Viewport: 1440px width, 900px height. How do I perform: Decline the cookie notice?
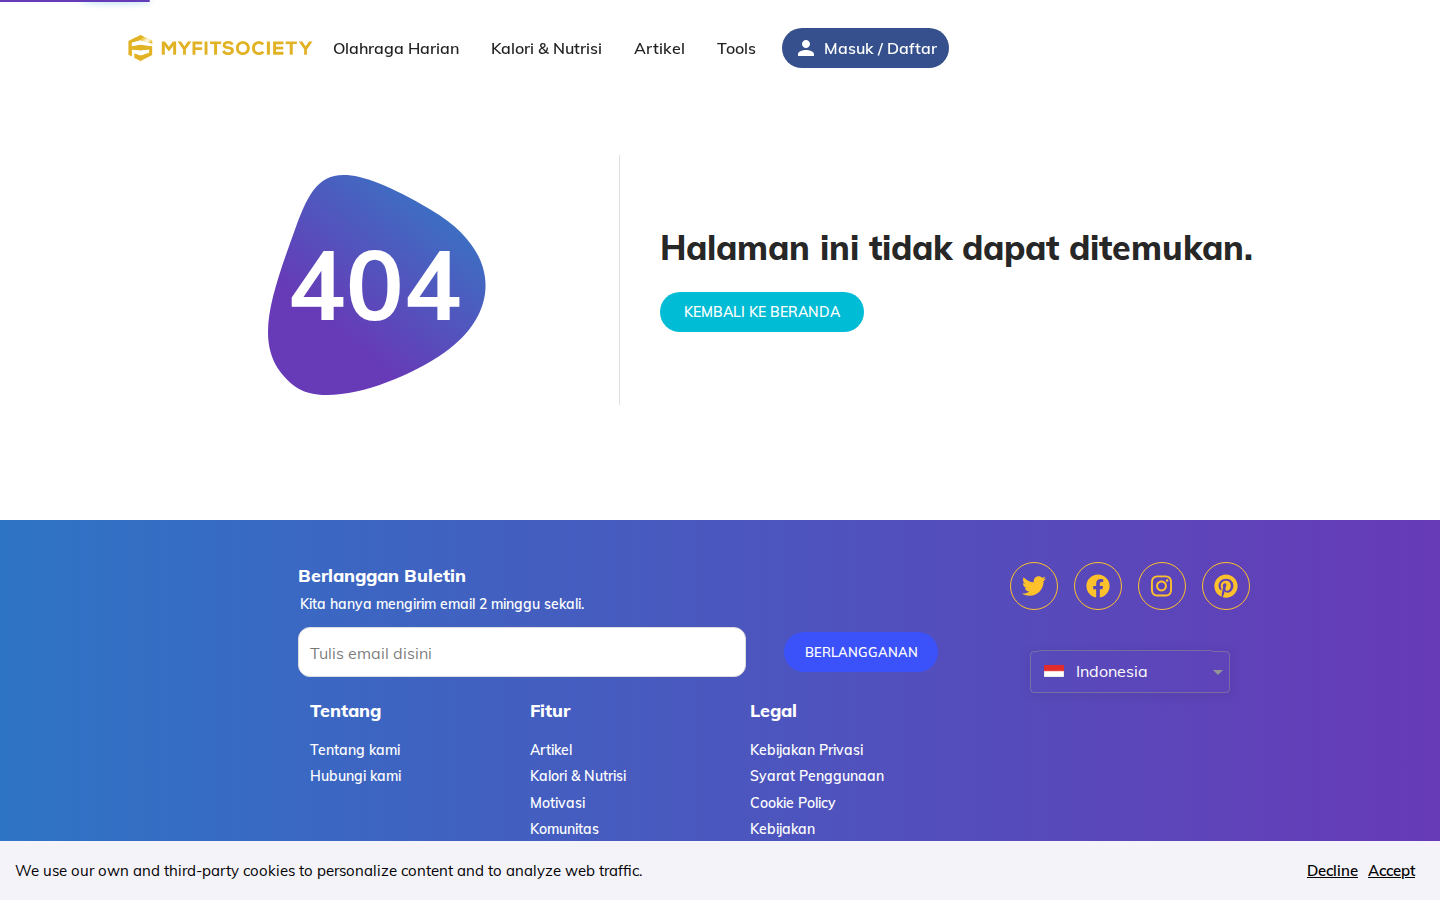coord(1332,871)
